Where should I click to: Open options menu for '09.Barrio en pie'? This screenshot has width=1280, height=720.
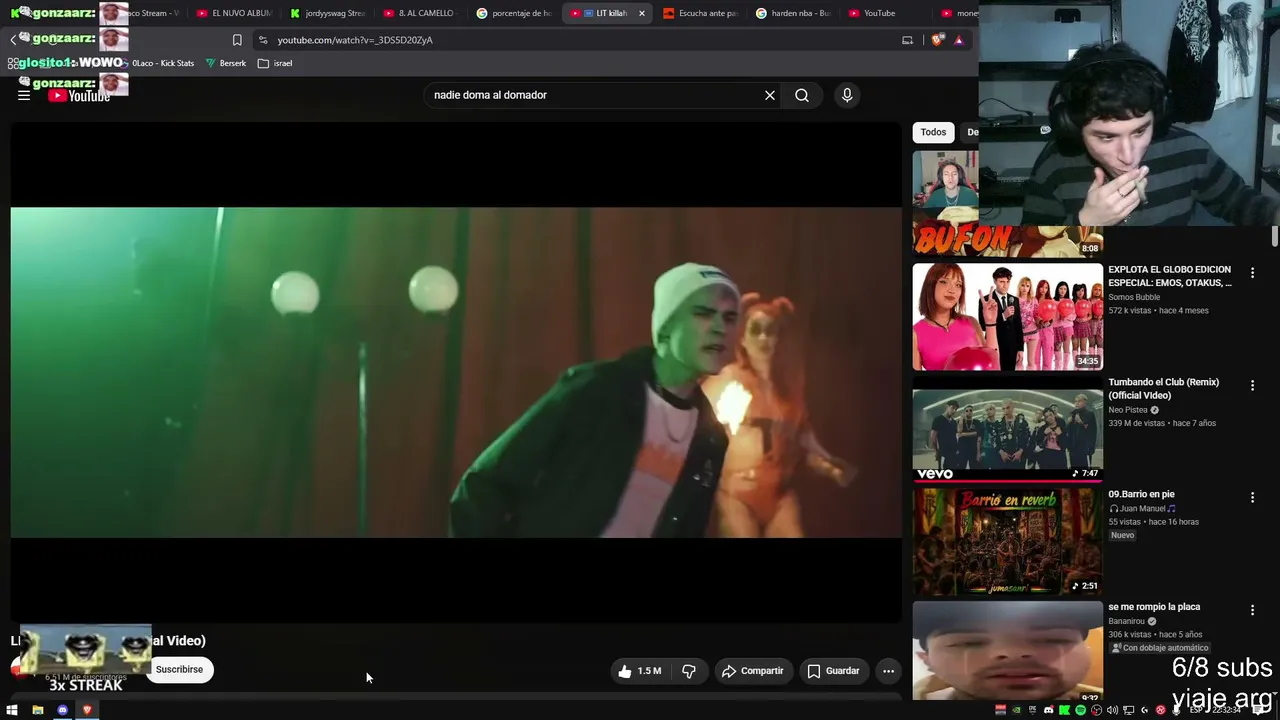click(1252, 497)
